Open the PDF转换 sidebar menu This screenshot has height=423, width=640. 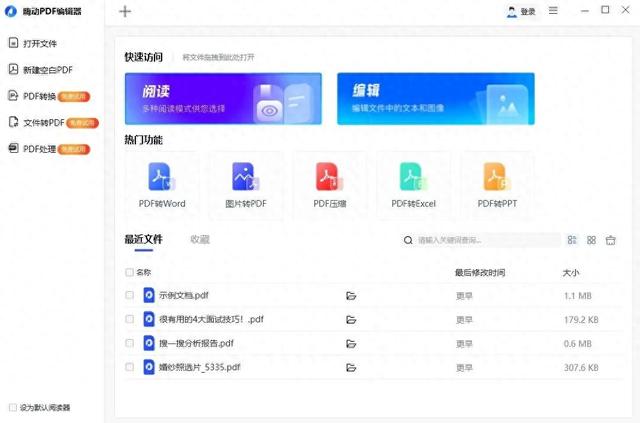(39, 96)
